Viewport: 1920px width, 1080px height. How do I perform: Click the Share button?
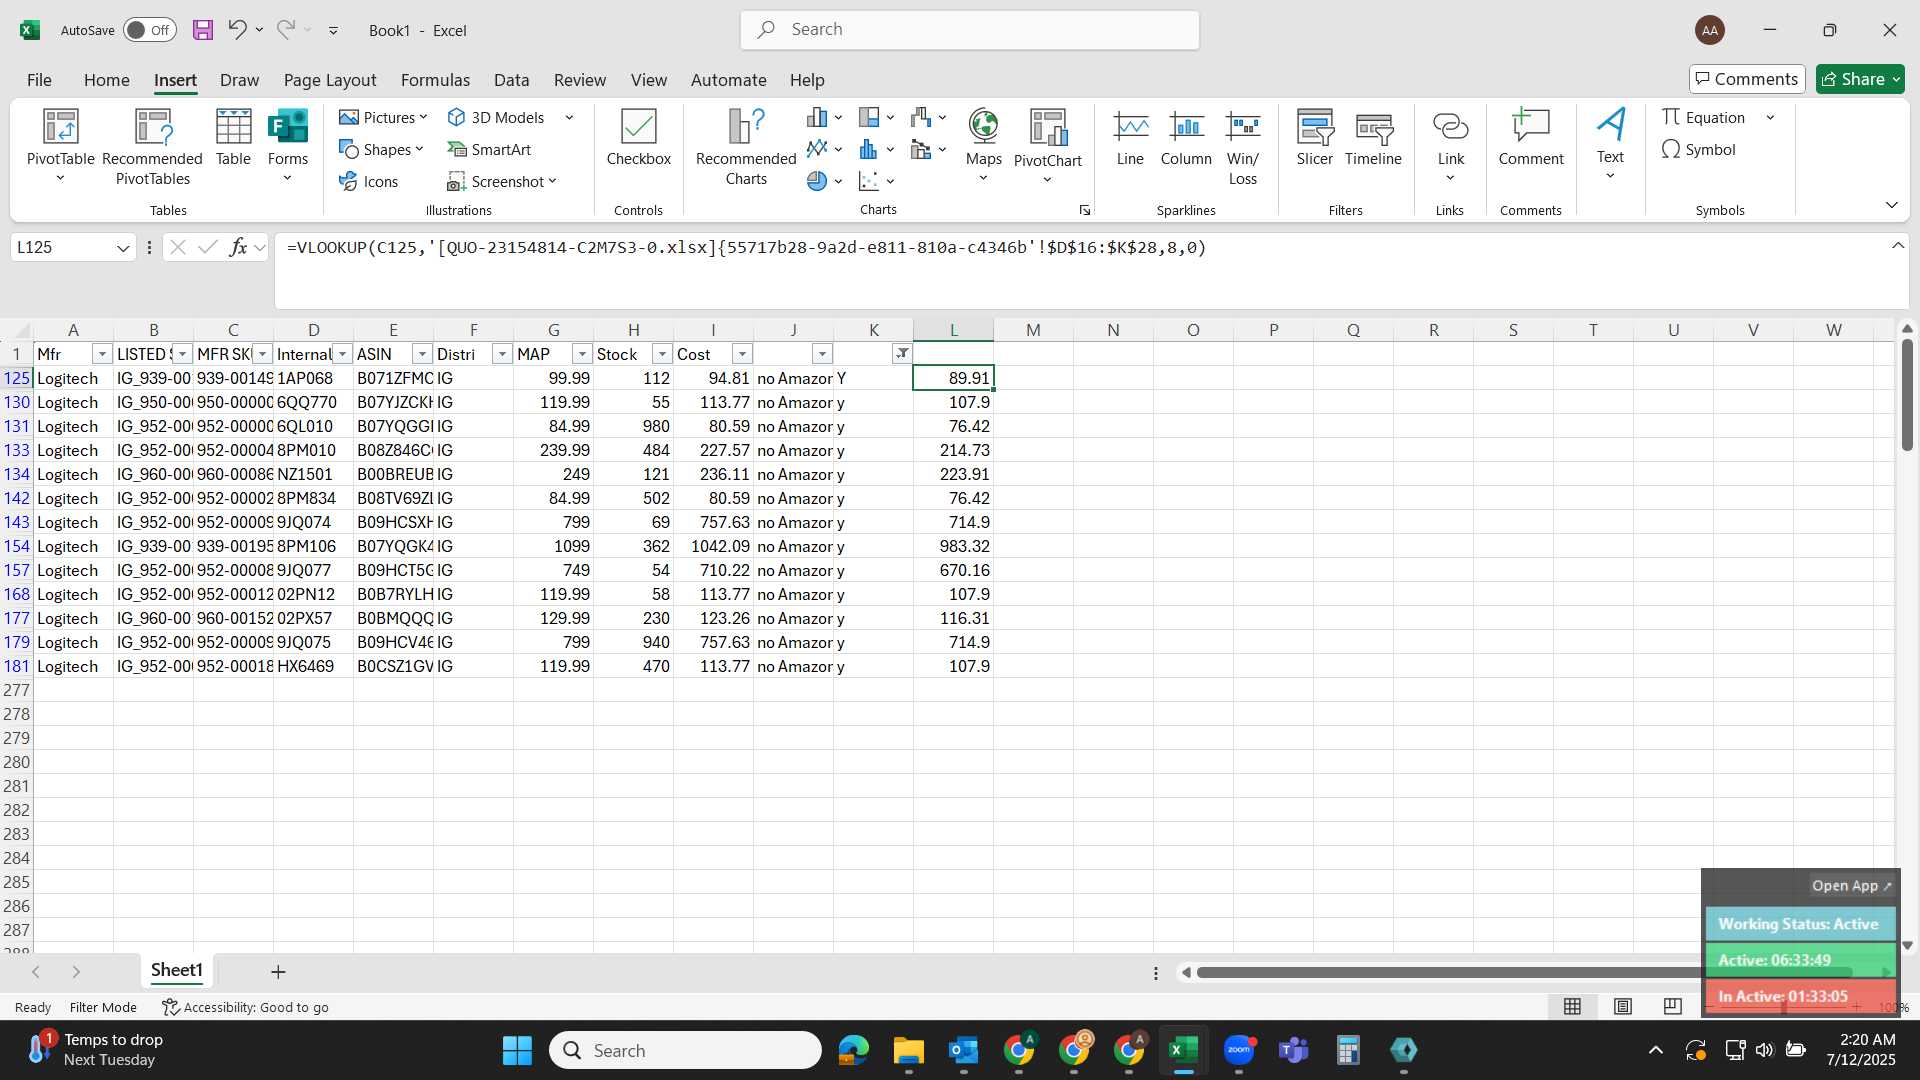tap(1861, 79)
